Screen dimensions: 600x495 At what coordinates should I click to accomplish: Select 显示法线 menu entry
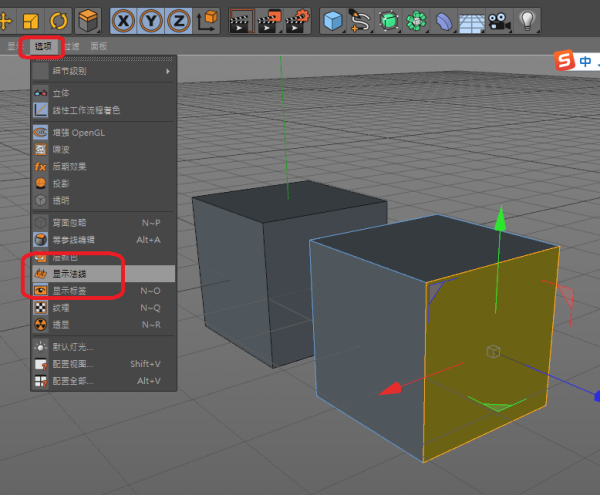pyautogui.click(x=70, y=273)
